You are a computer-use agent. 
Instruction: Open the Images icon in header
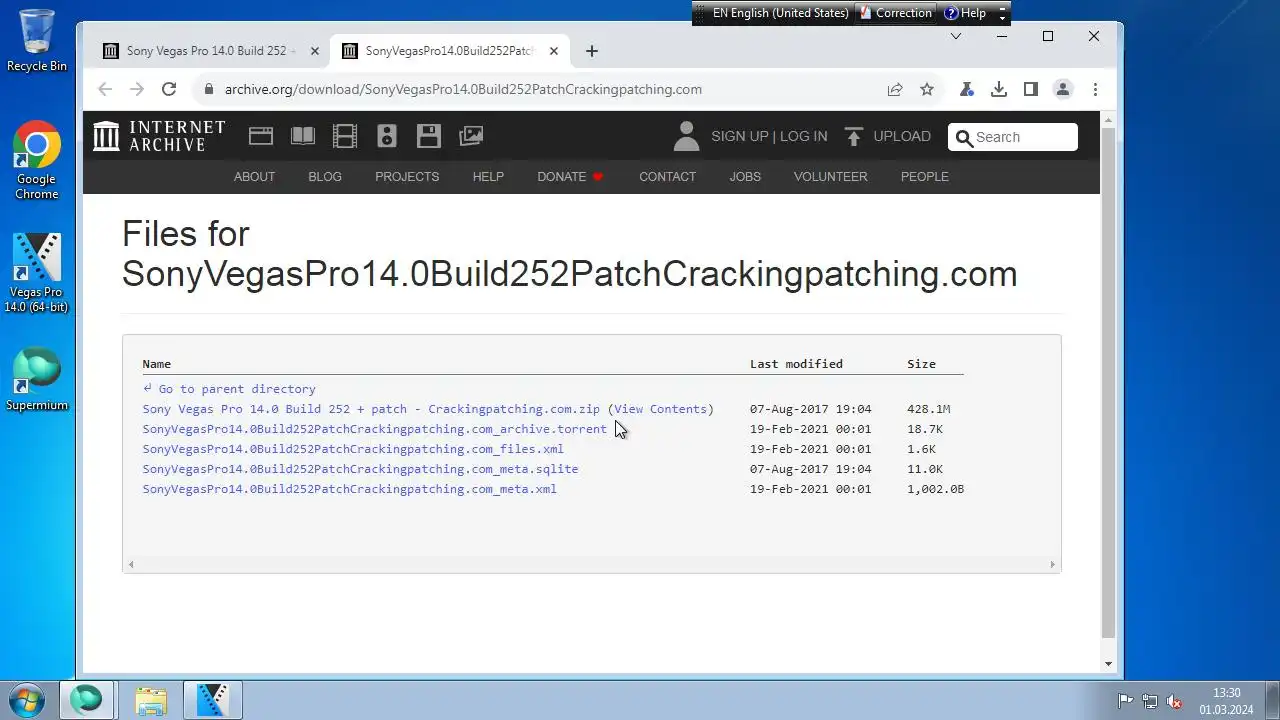[471, 136]
